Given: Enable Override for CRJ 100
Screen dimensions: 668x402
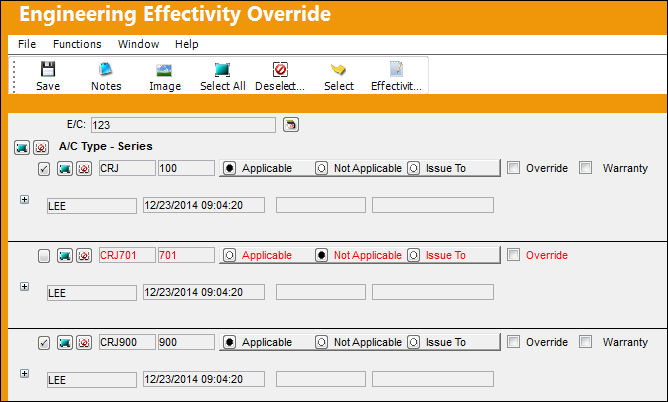Looking at the screenshot, I should coord(513,168).
